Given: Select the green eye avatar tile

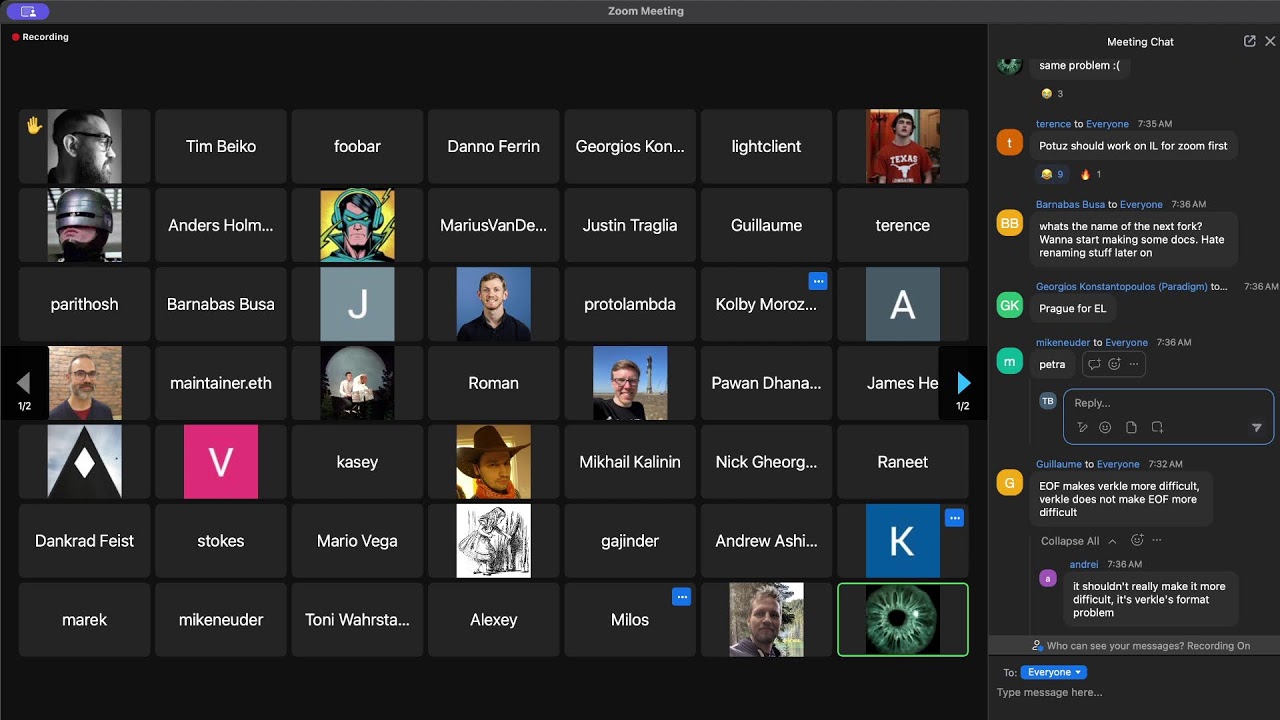Looking at the screenshot, I should (903, 620).
